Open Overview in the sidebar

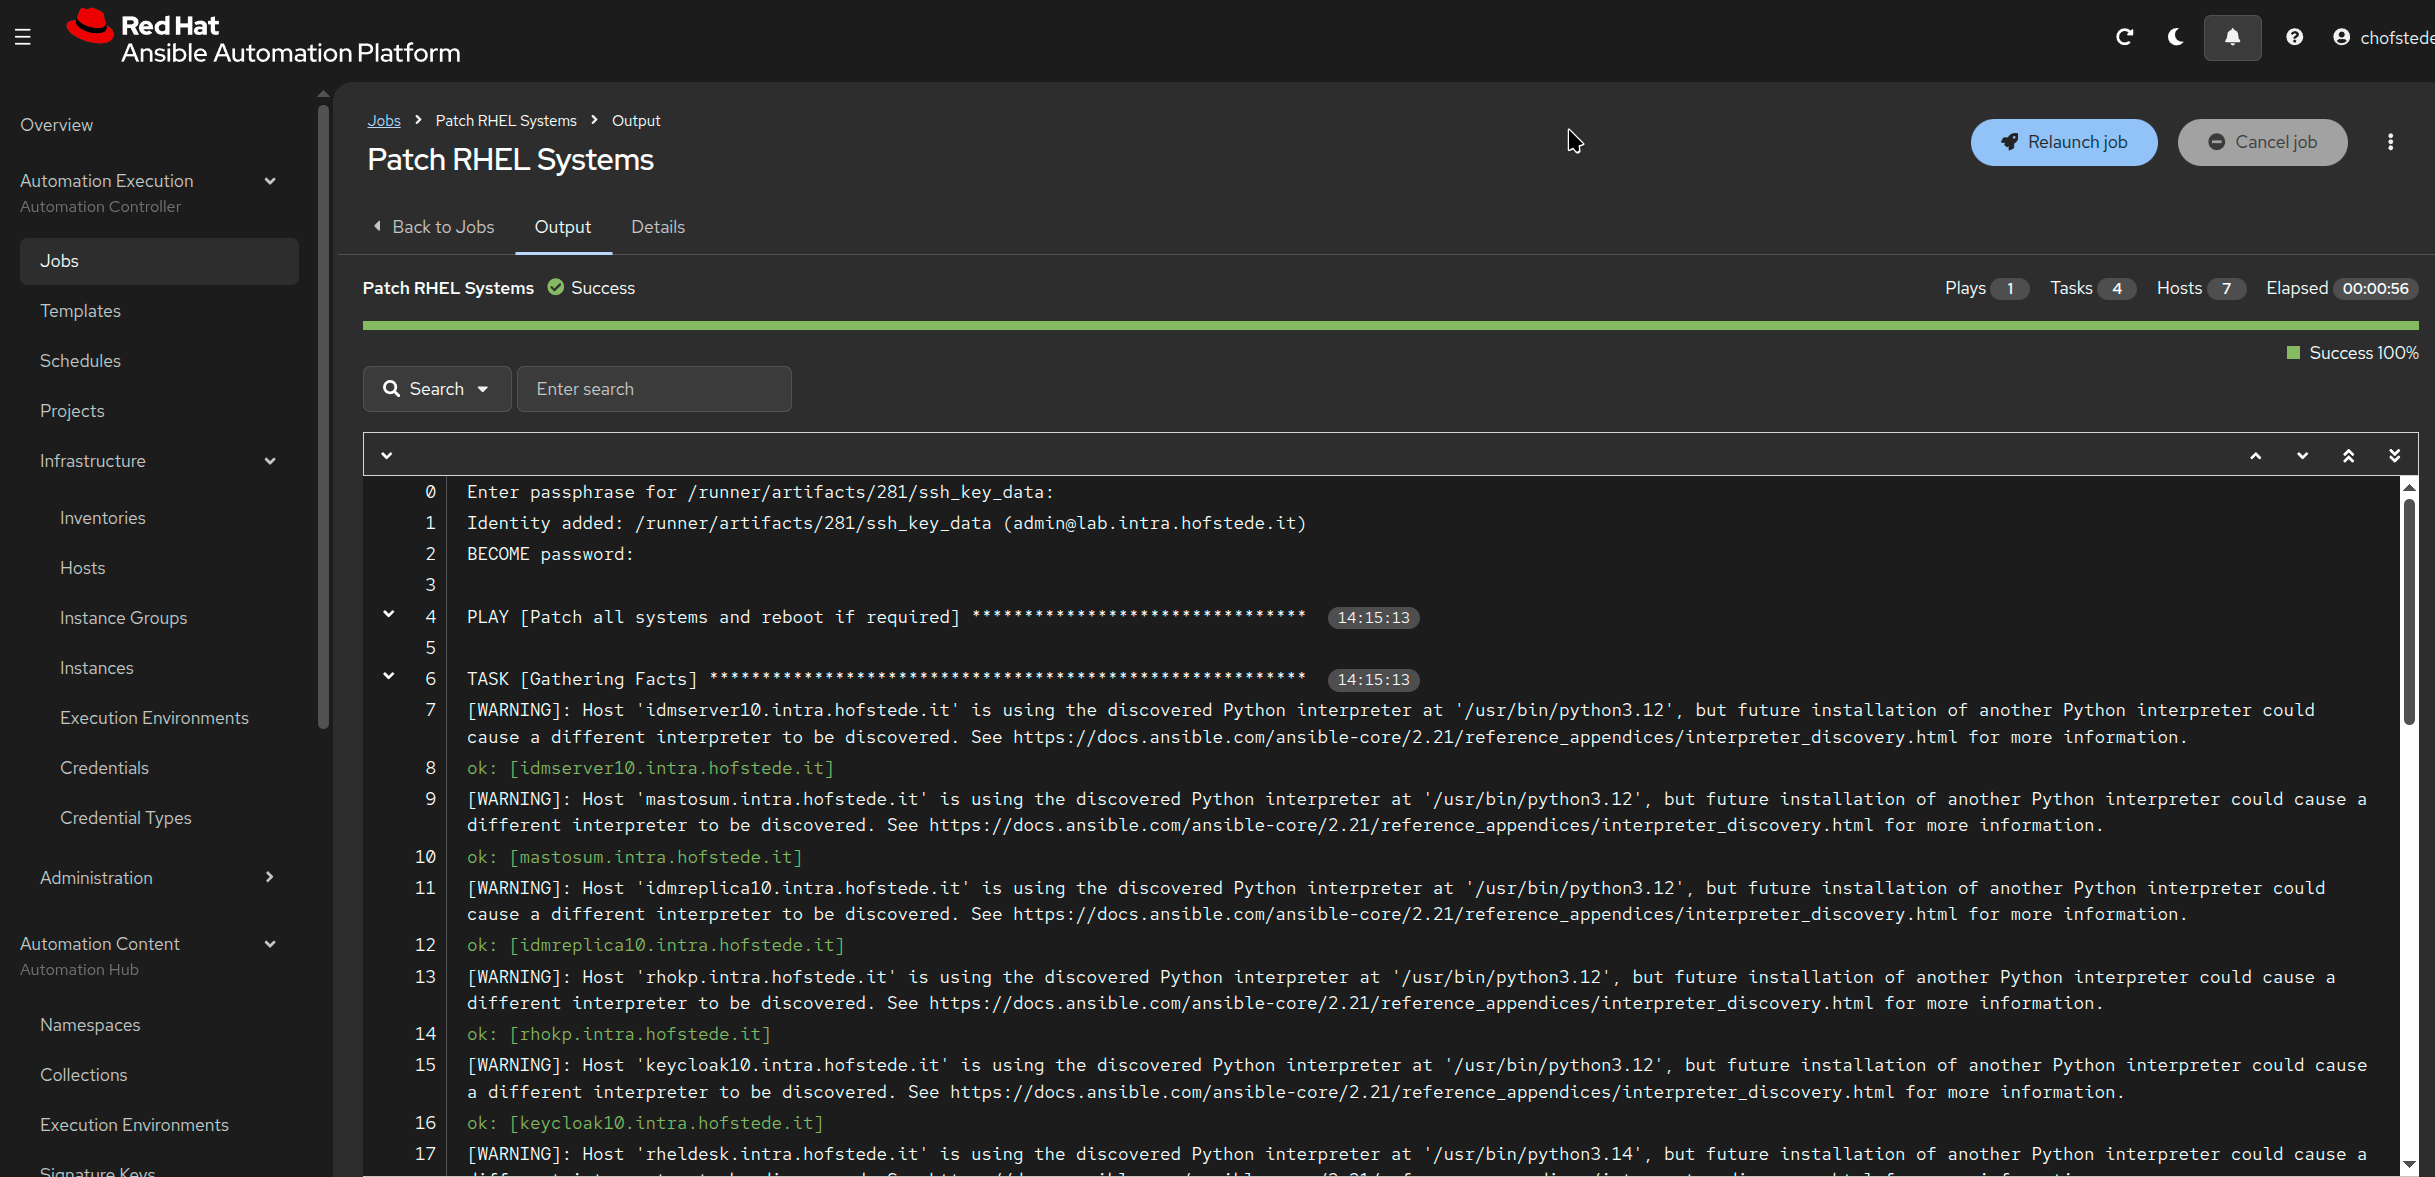57,125
